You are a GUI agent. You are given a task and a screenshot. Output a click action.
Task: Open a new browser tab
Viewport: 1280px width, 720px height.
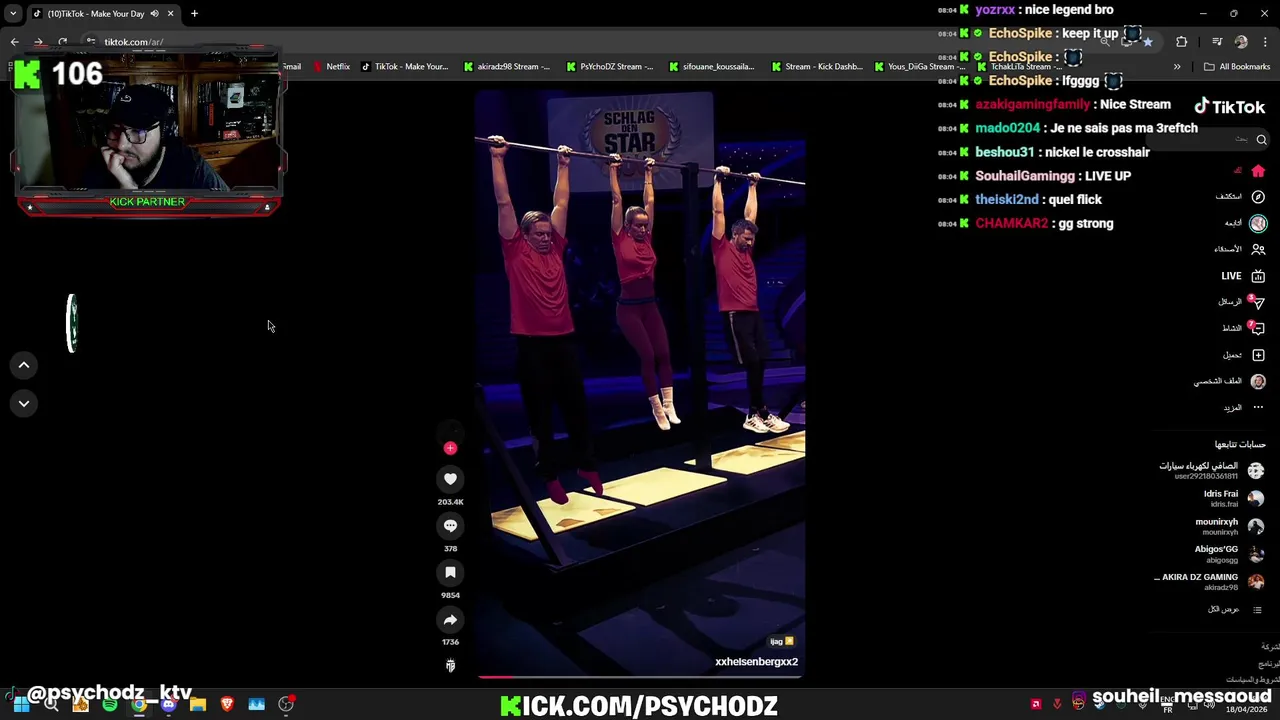point(194,13)
